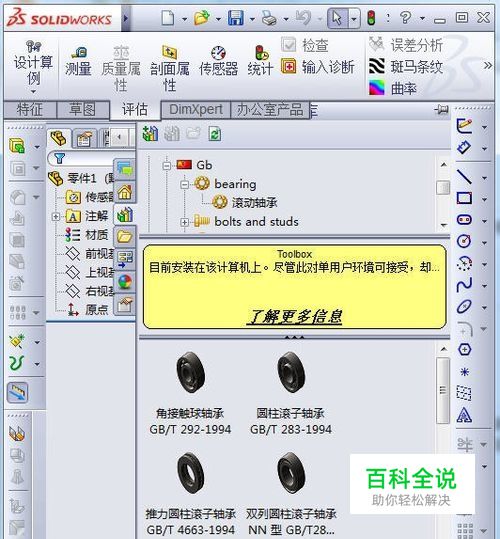
Task: Switch to the 特征 tab
Action: pos(30,110)
